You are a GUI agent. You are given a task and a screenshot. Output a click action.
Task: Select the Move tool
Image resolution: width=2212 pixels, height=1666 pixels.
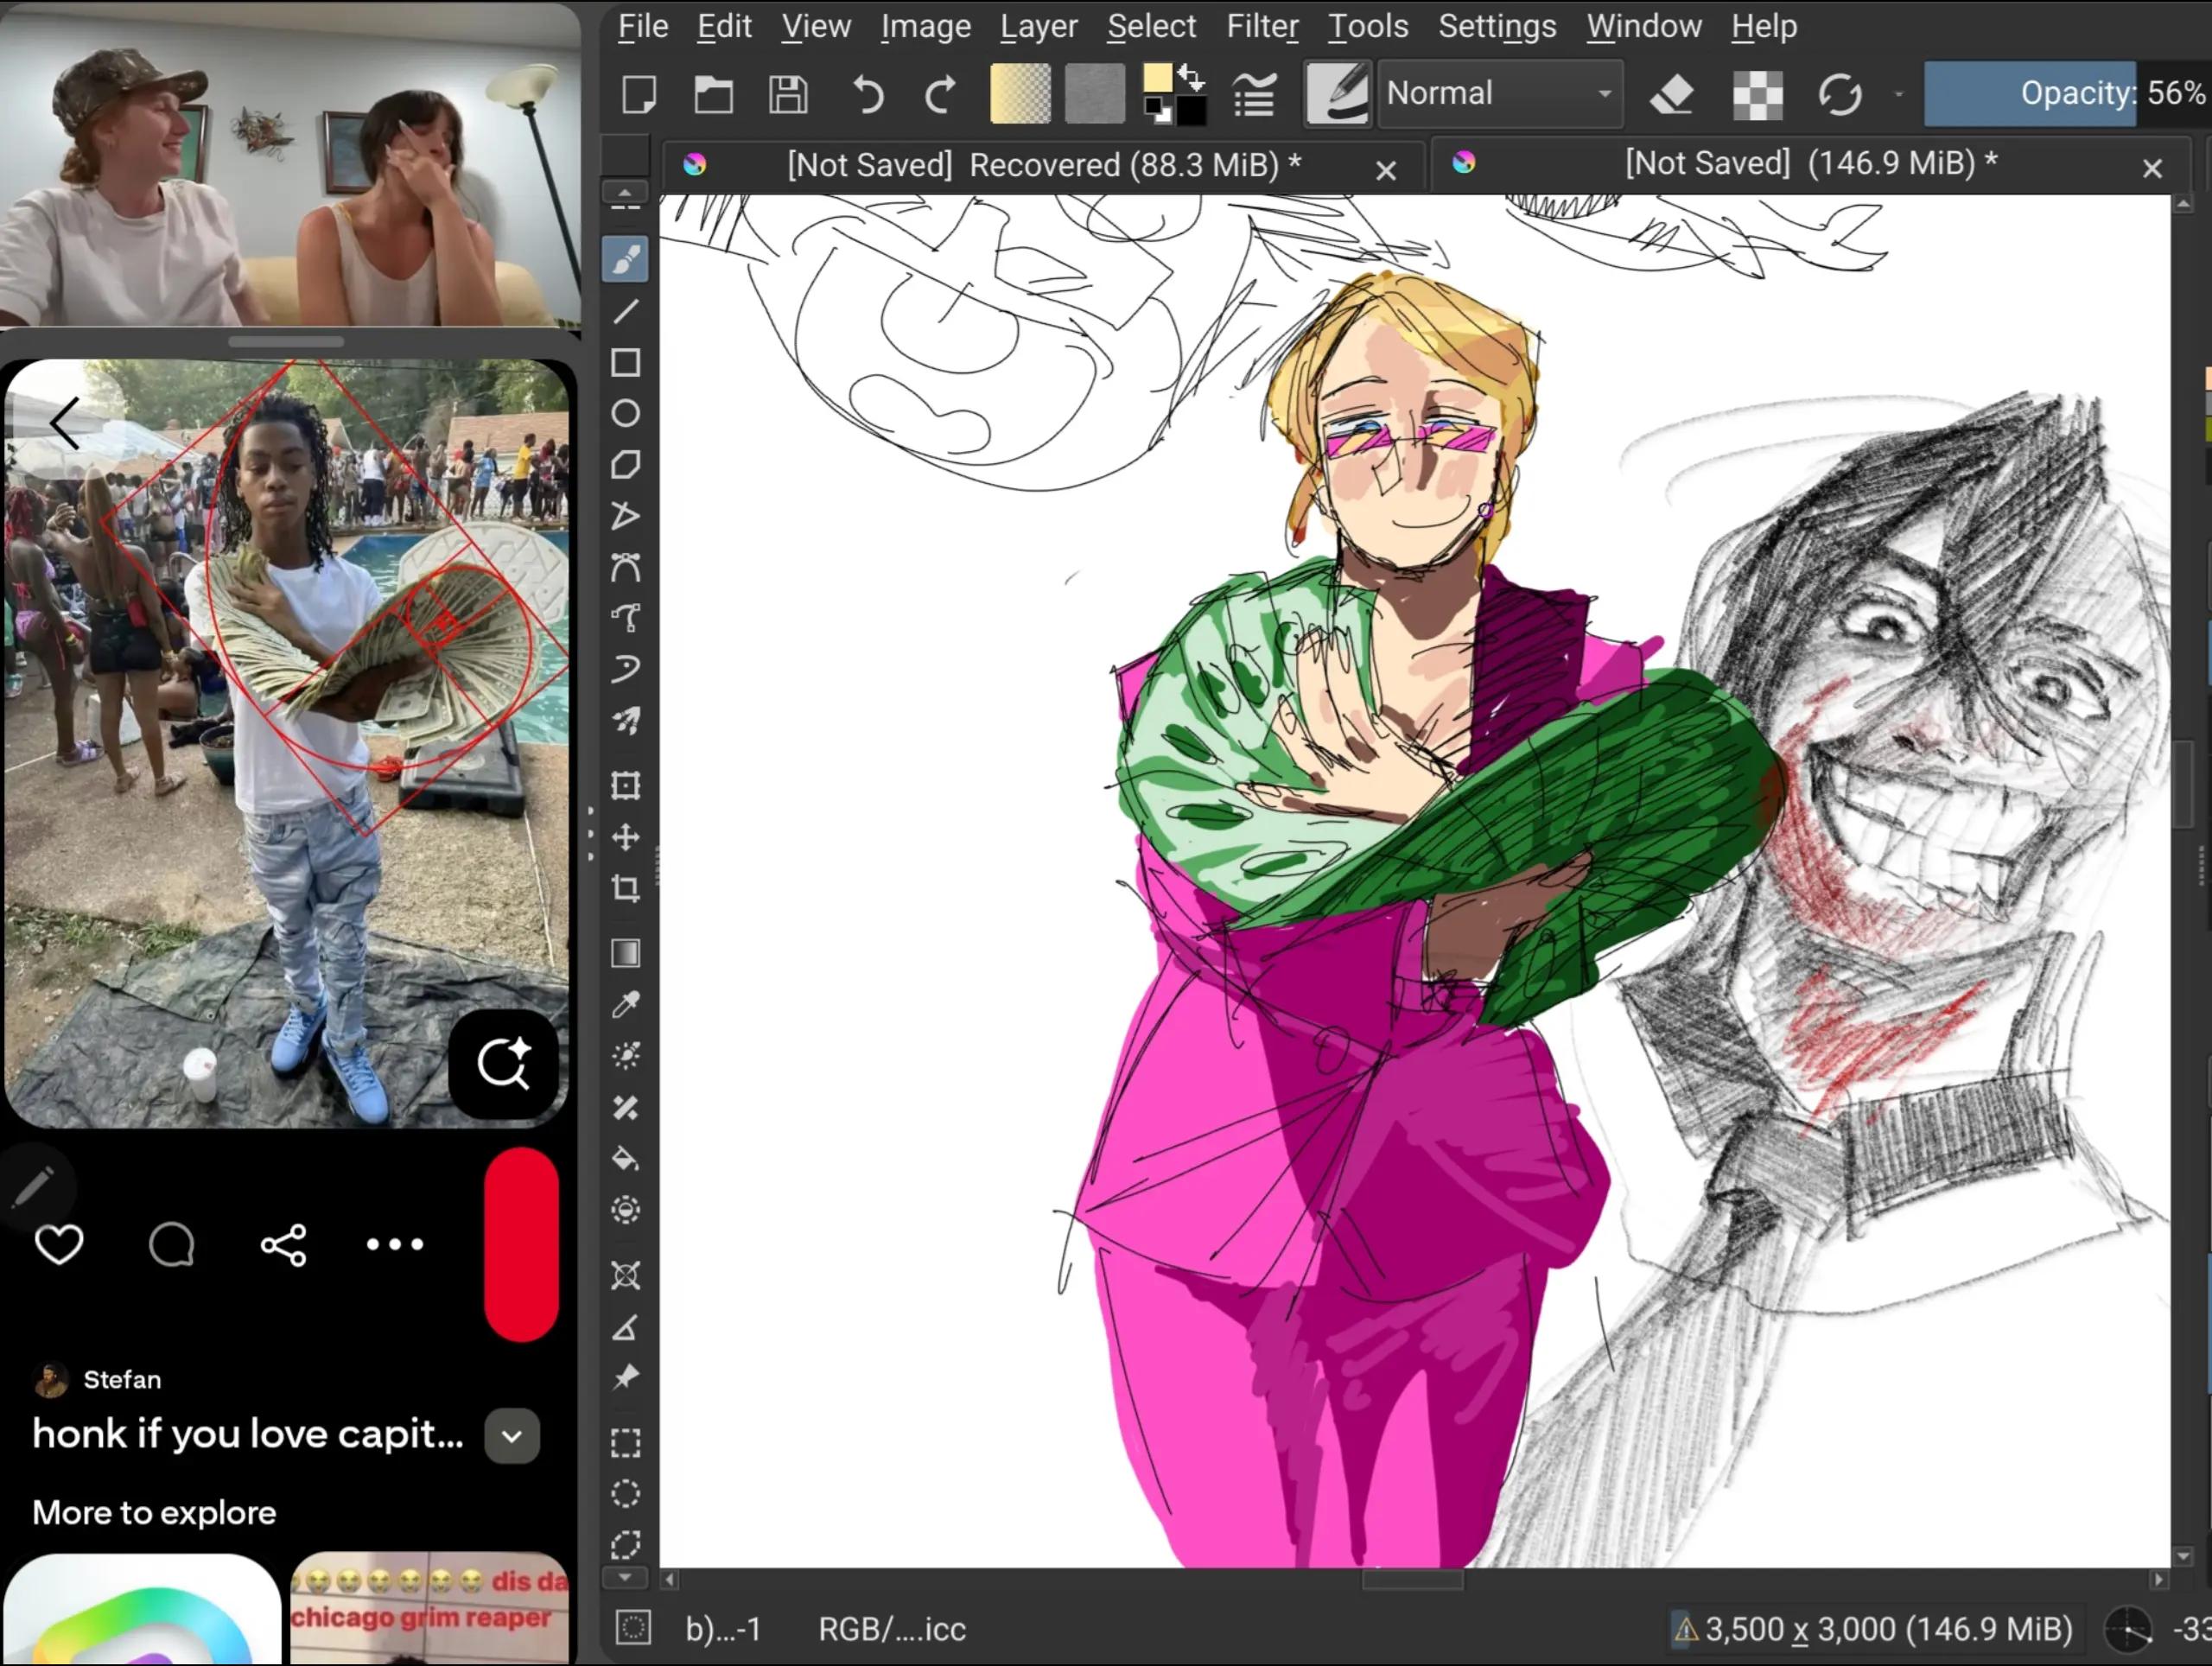(626, 837)
